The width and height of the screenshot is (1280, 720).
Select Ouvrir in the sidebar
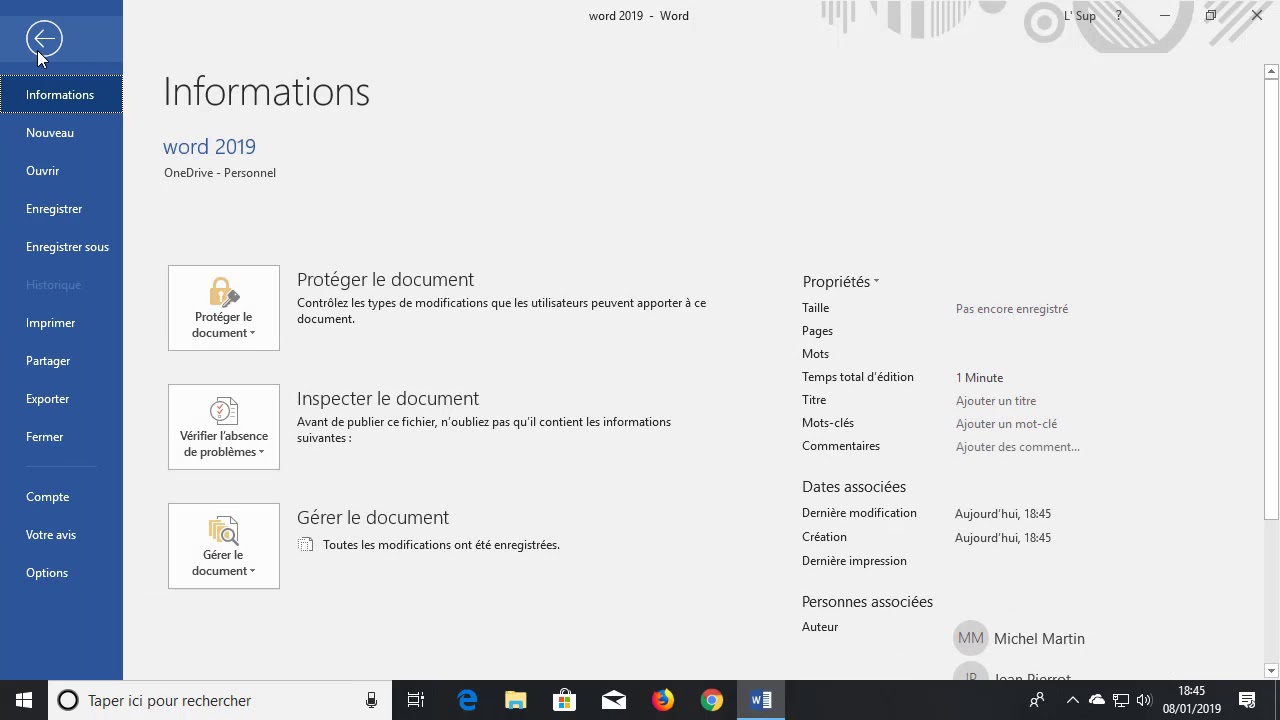(61, 171)
